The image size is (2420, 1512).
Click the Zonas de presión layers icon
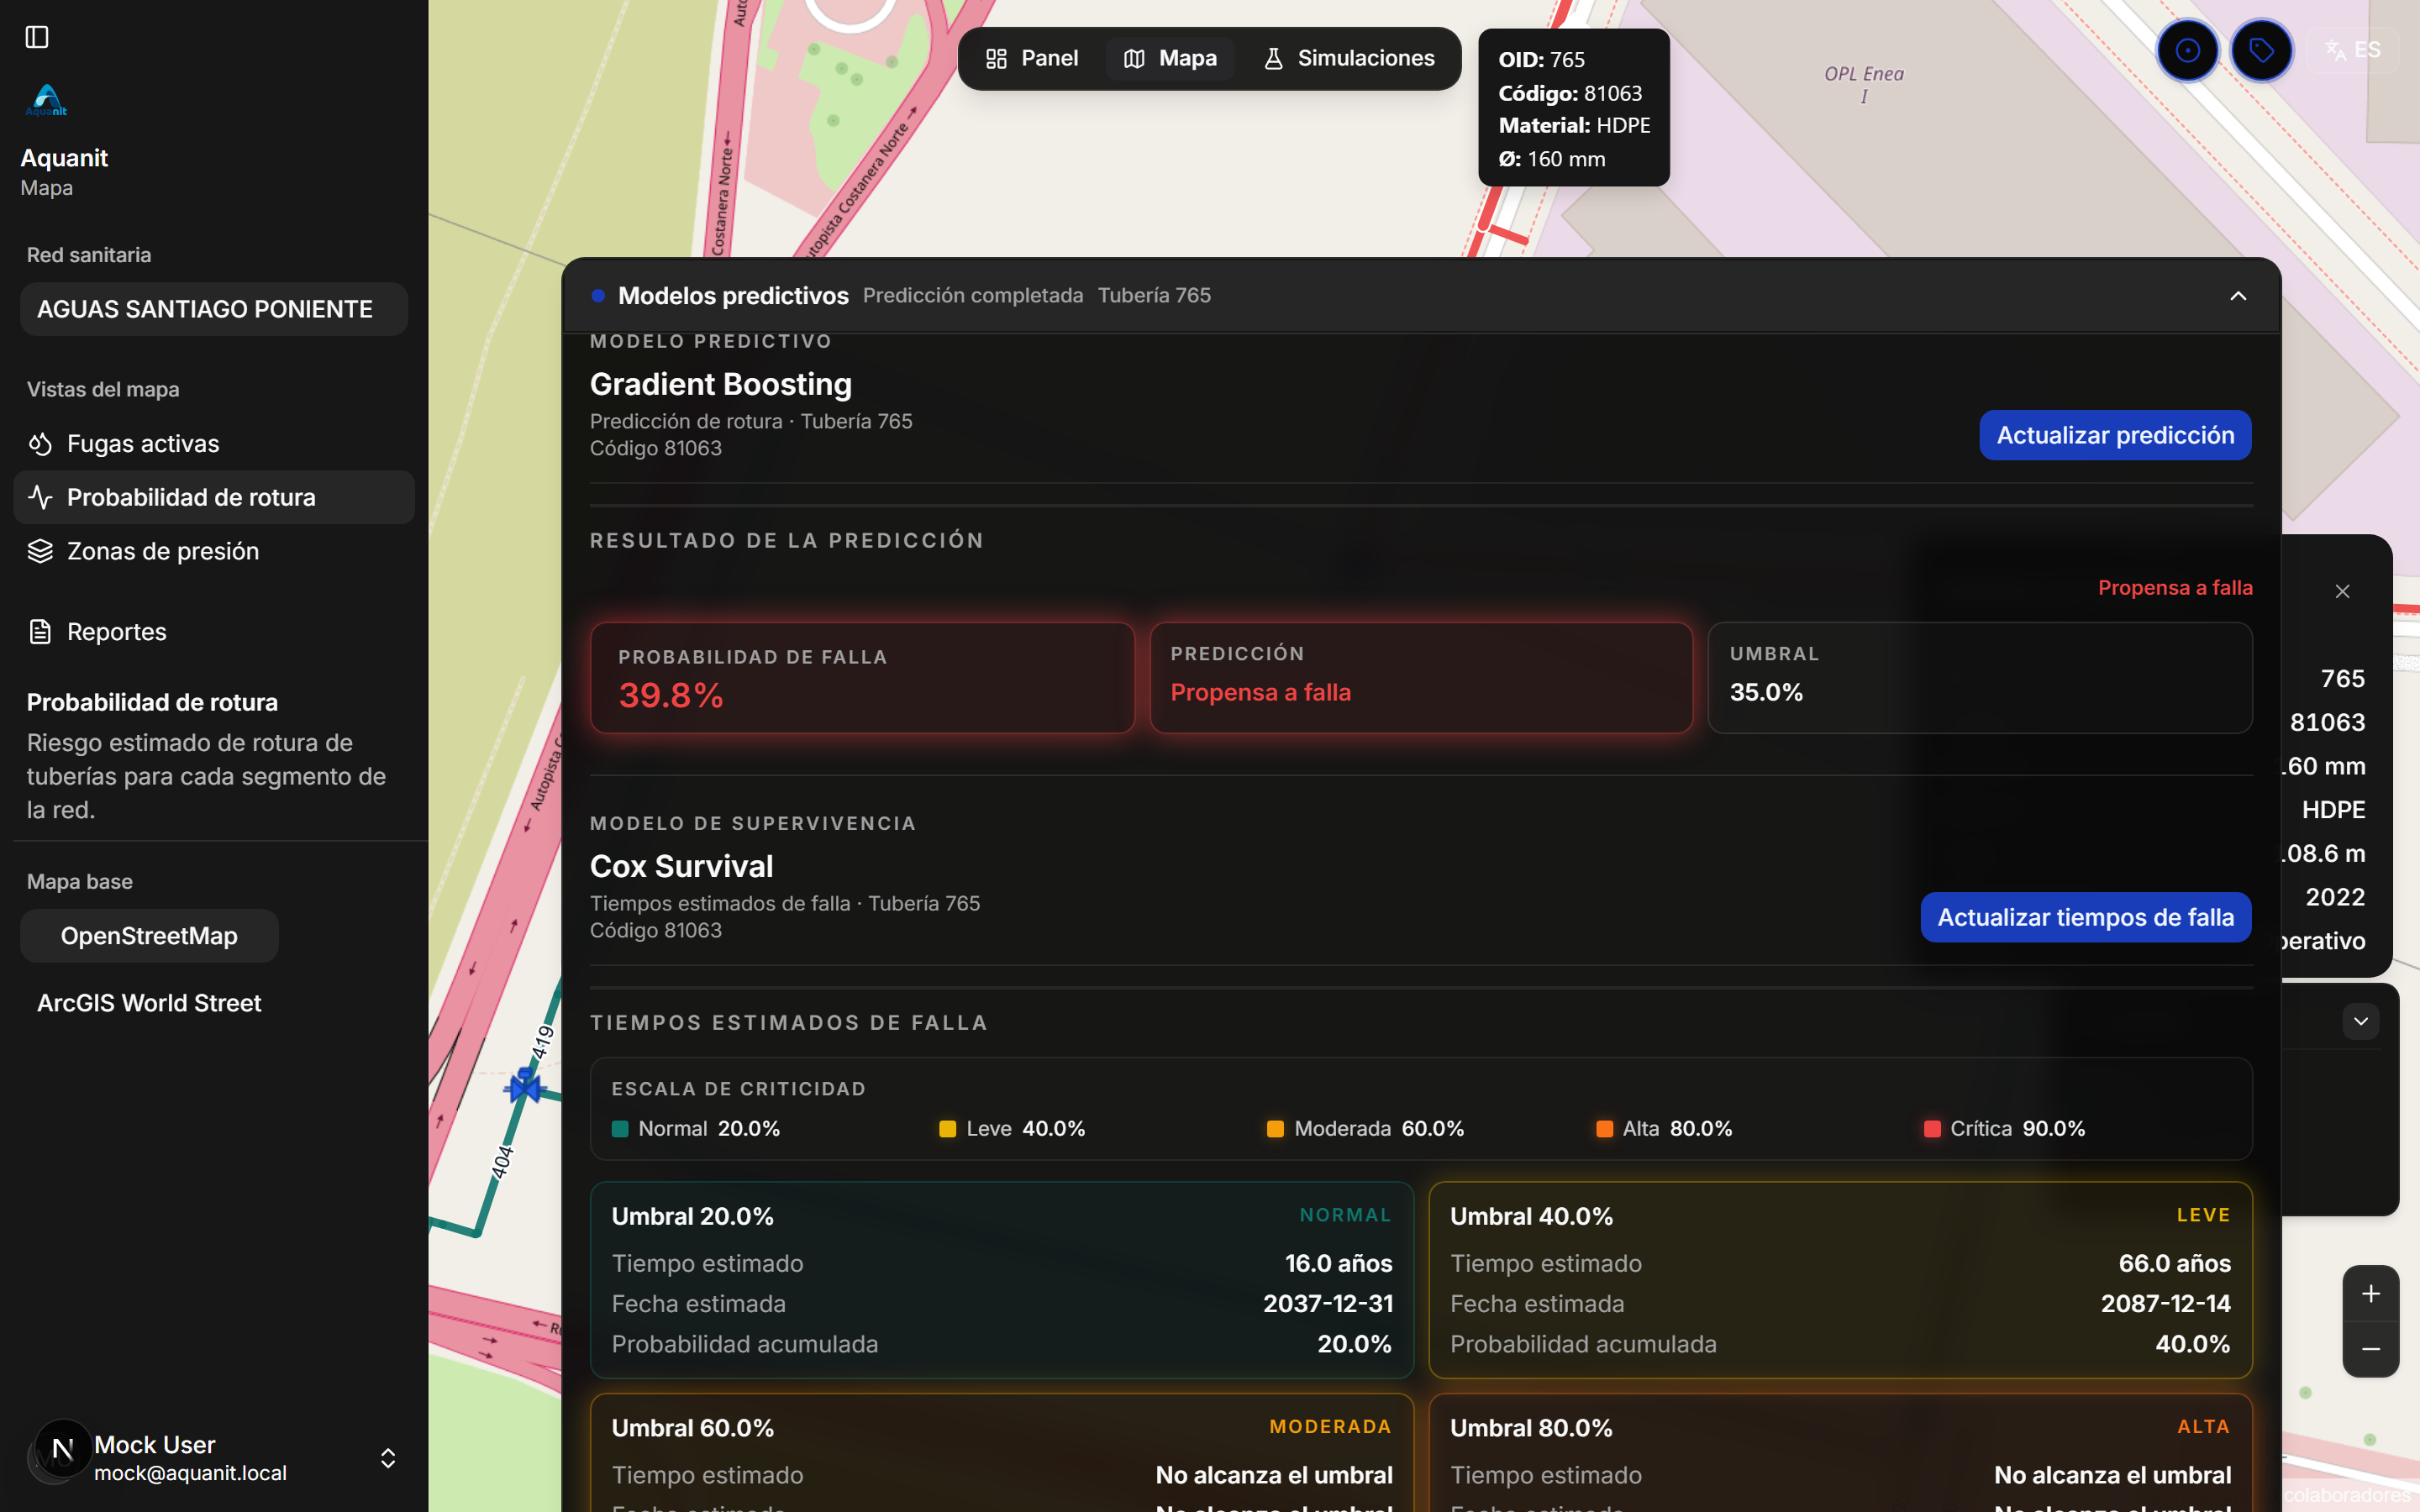click(40, 551)
